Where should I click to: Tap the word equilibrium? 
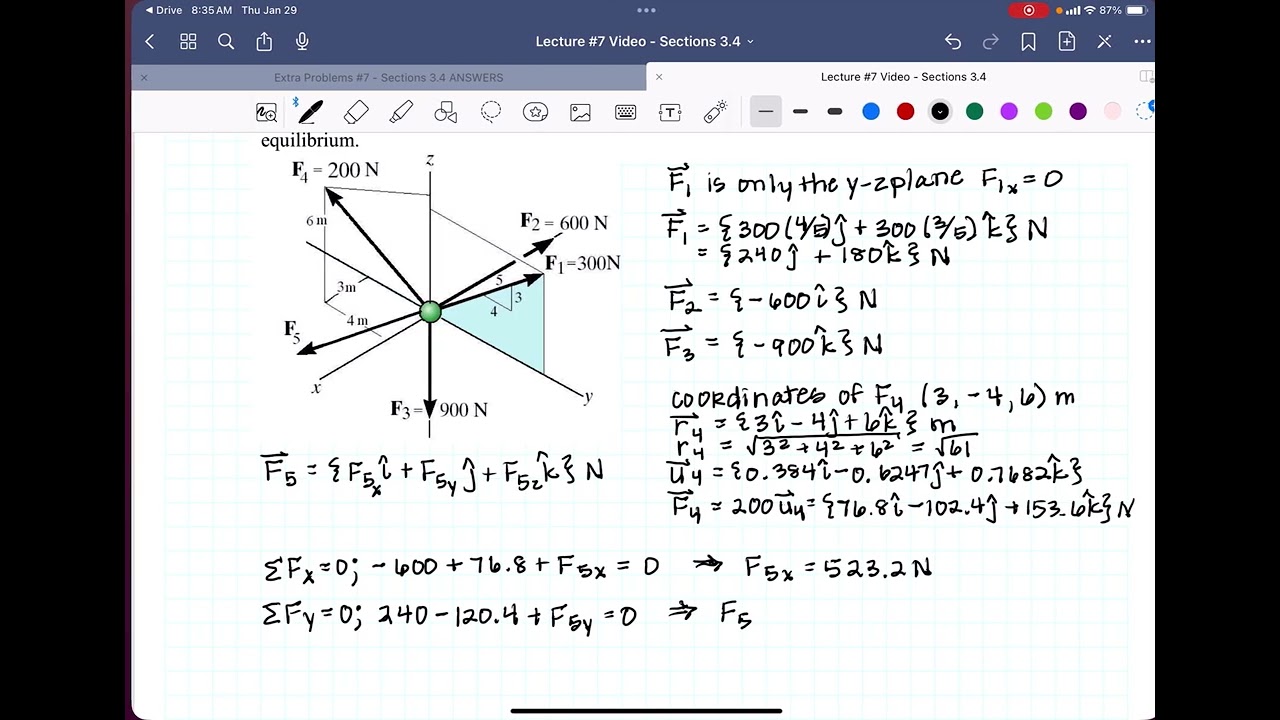coord(310,141)
